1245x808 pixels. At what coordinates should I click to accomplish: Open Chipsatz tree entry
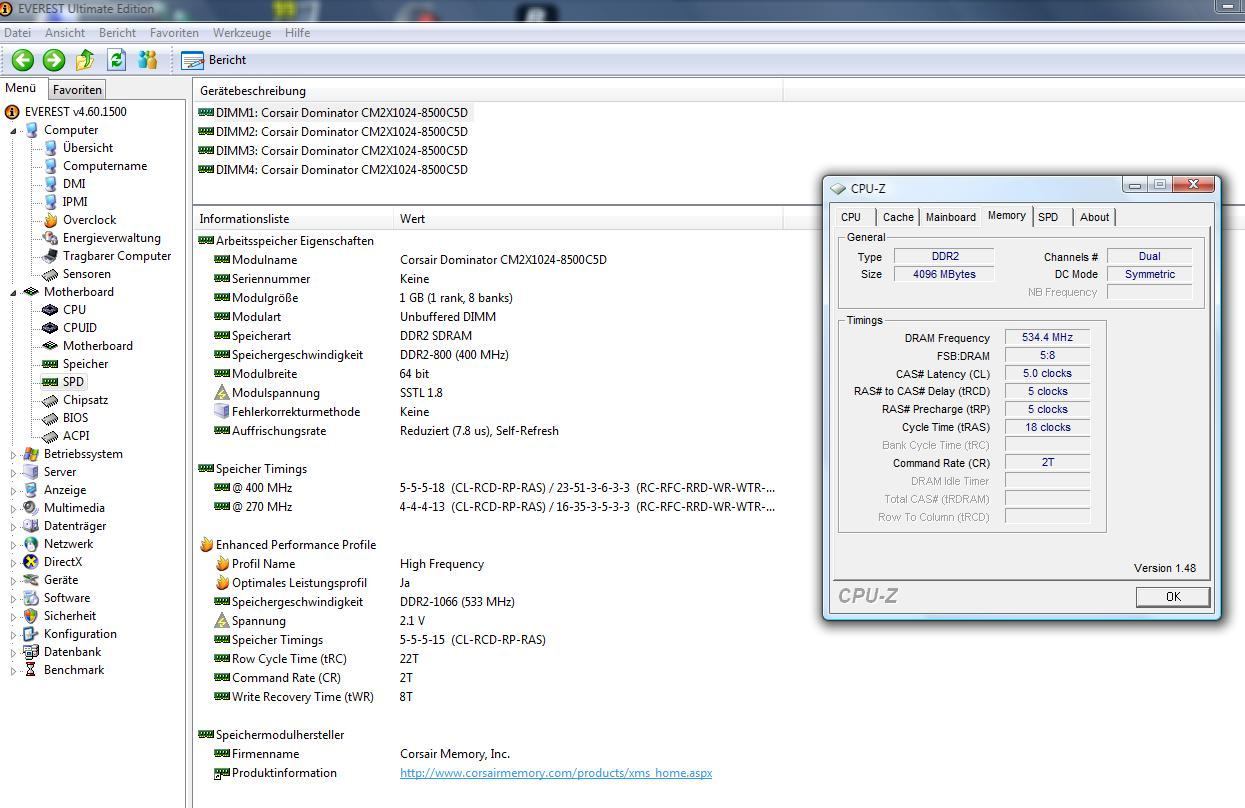pyautogui.click(x=86, y=400)
